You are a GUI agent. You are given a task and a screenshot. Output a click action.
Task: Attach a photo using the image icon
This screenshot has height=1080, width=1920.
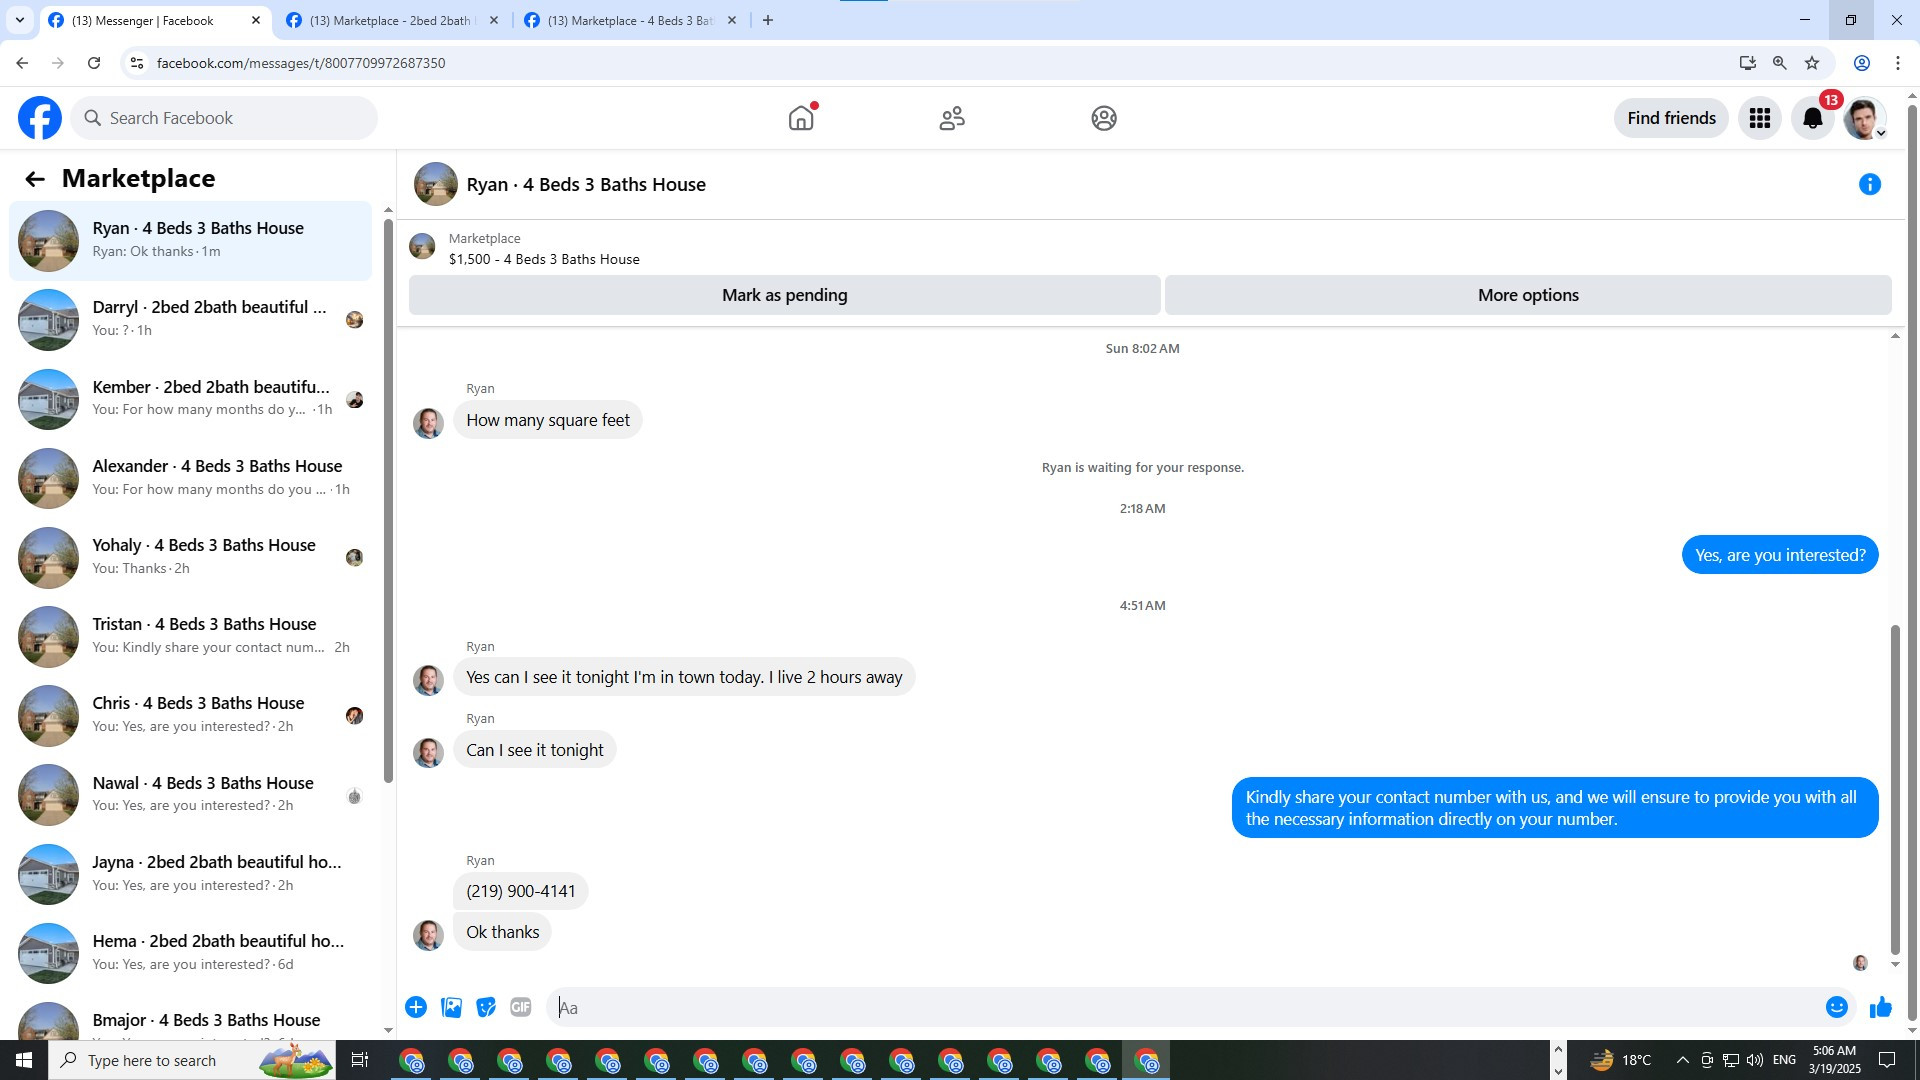[451, 1007]
